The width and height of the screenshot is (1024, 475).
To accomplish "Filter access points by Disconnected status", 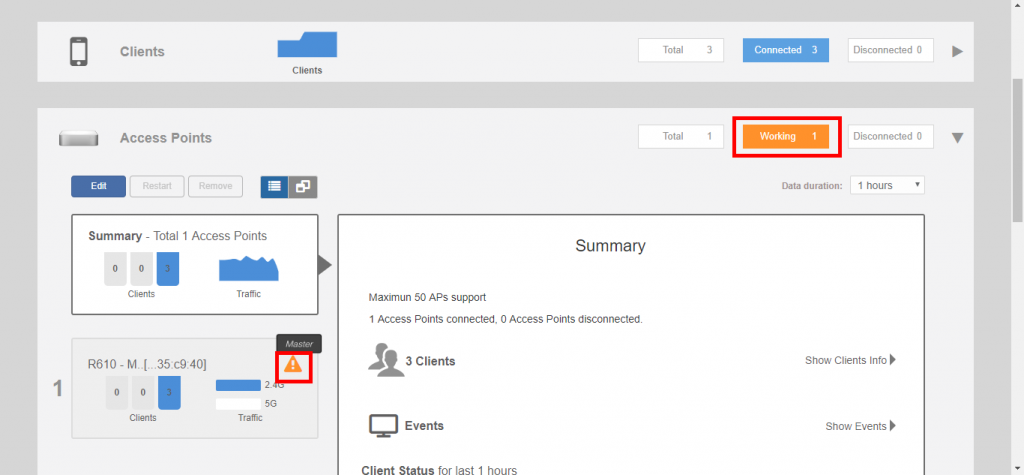I will click(890, 136).
